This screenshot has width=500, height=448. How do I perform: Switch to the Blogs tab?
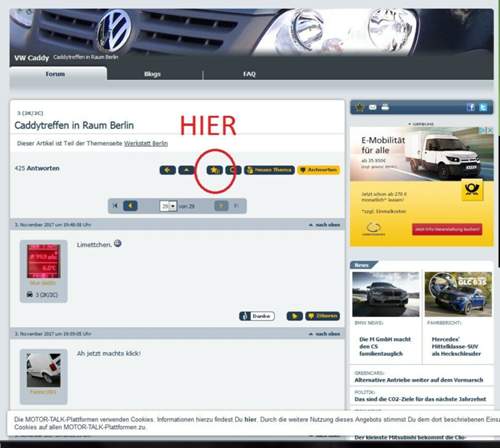coord(152,74)
